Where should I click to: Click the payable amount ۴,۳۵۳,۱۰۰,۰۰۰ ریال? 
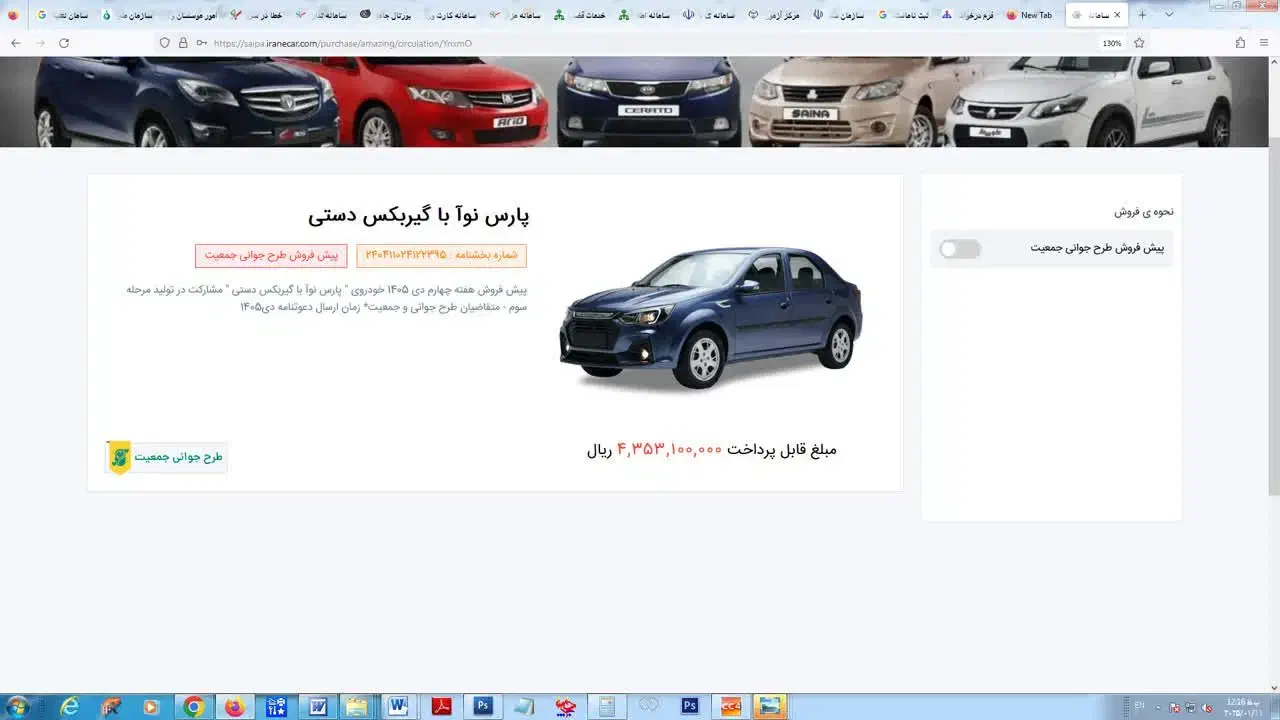(711, 450)
